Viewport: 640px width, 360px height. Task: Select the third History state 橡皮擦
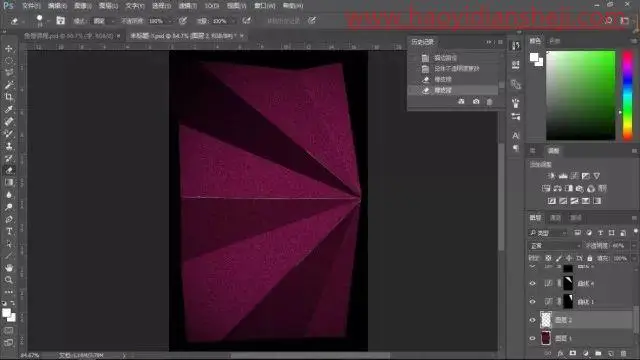click(453, 79)
